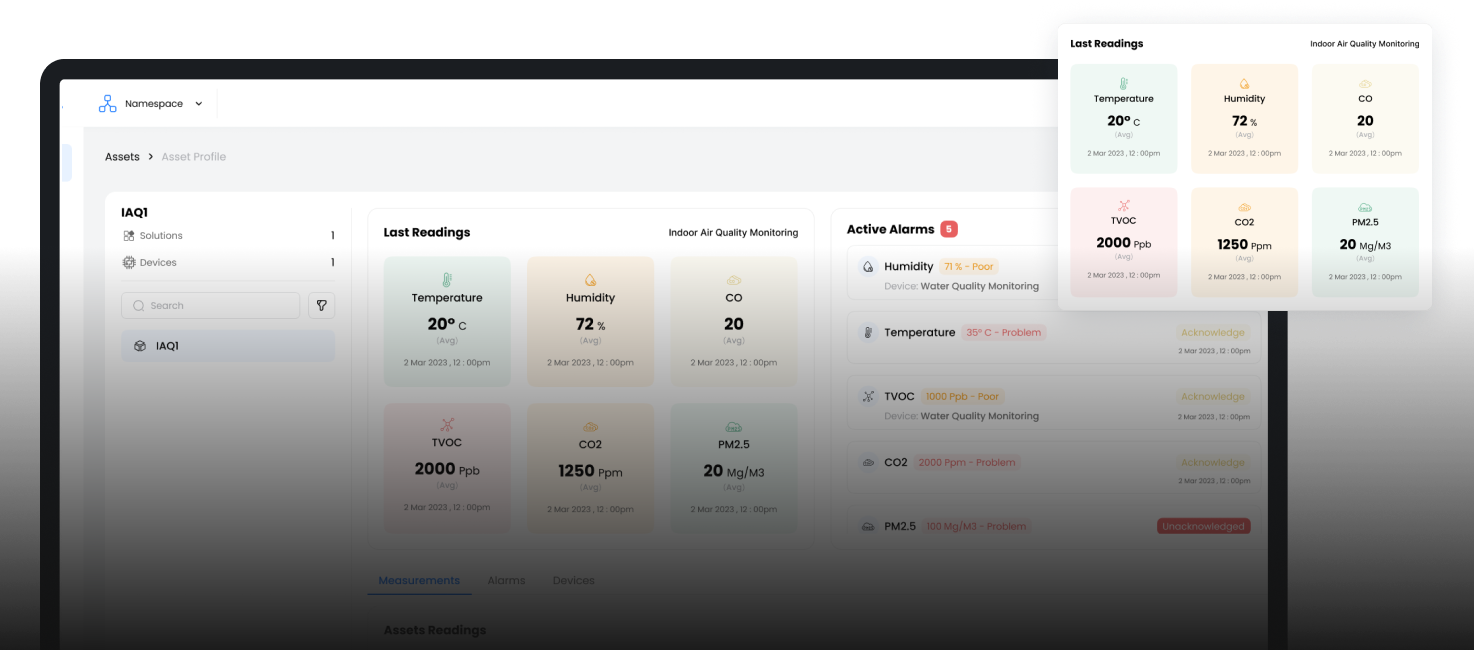1474x650 pixels.
Task: Click the "1000 Ppb - Poor" TVOC alarm tag
Action: click(962, 397)
